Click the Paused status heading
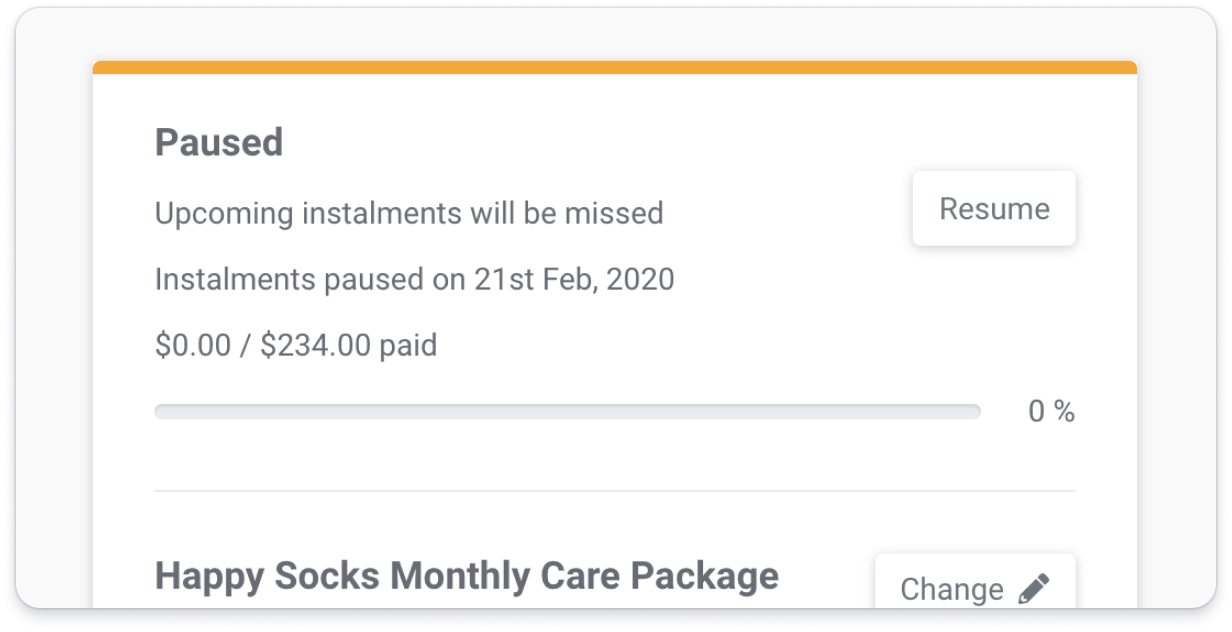The image size is (1232, 632). (219, 142)
